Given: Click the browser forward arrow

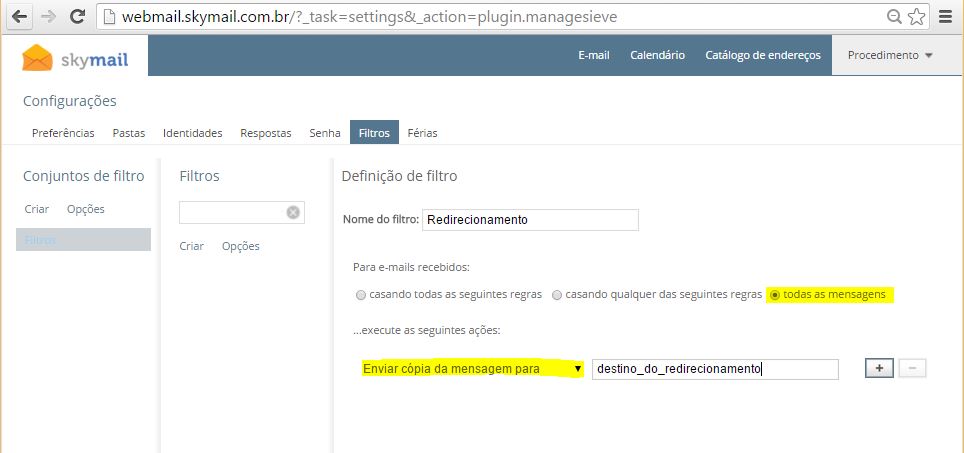Looking at the screenshot, I should 47,17.
